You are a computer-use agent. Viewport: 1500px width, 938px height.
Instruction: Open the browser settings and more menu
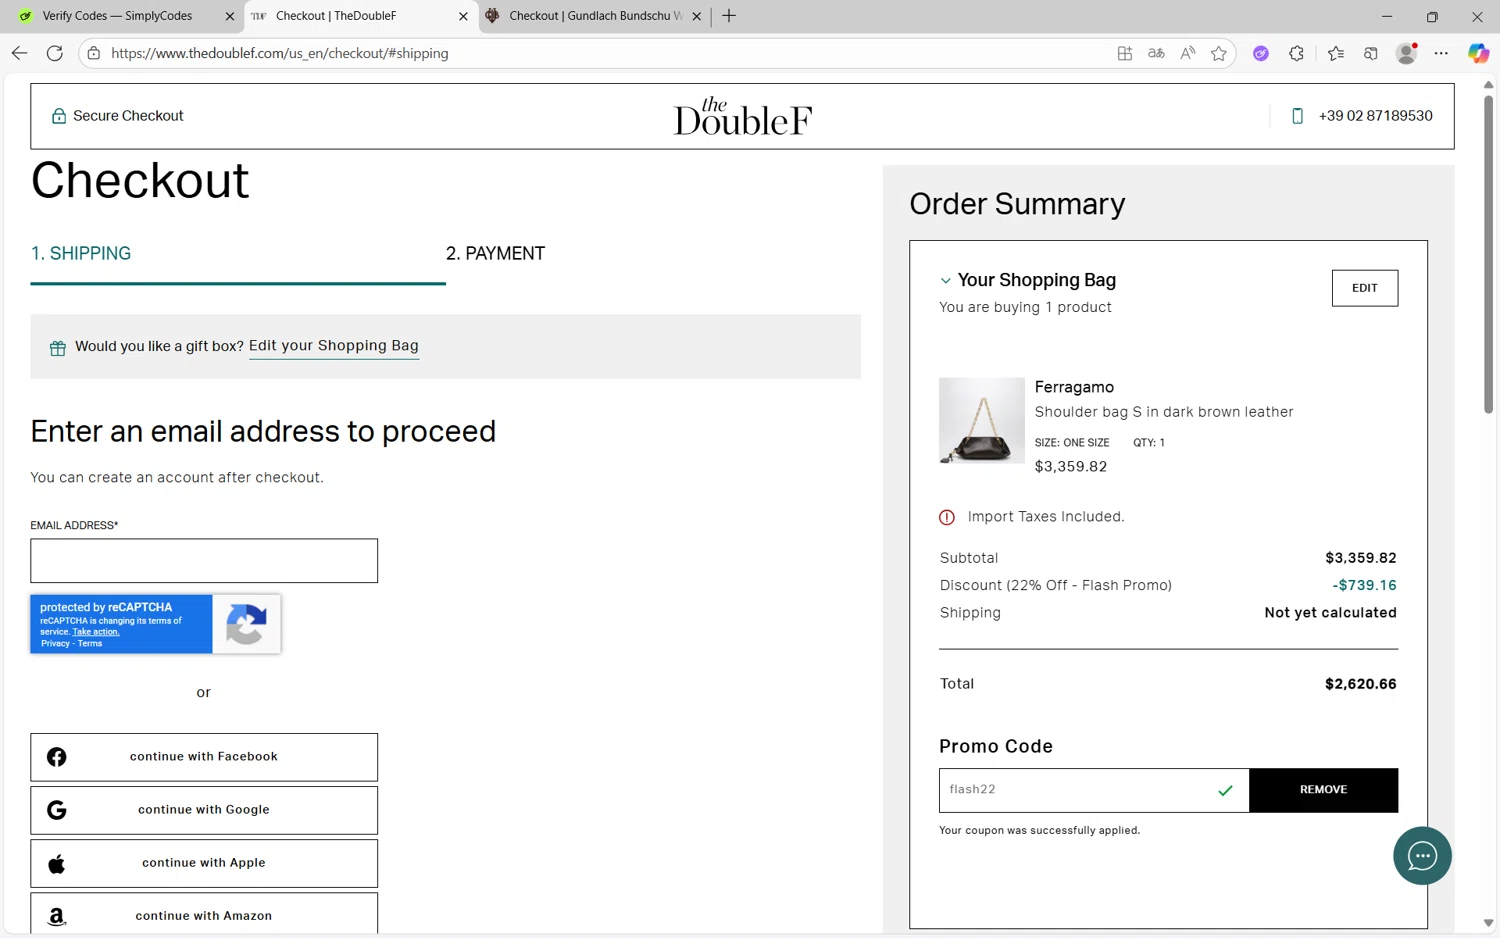click(x=1441, y=53)
